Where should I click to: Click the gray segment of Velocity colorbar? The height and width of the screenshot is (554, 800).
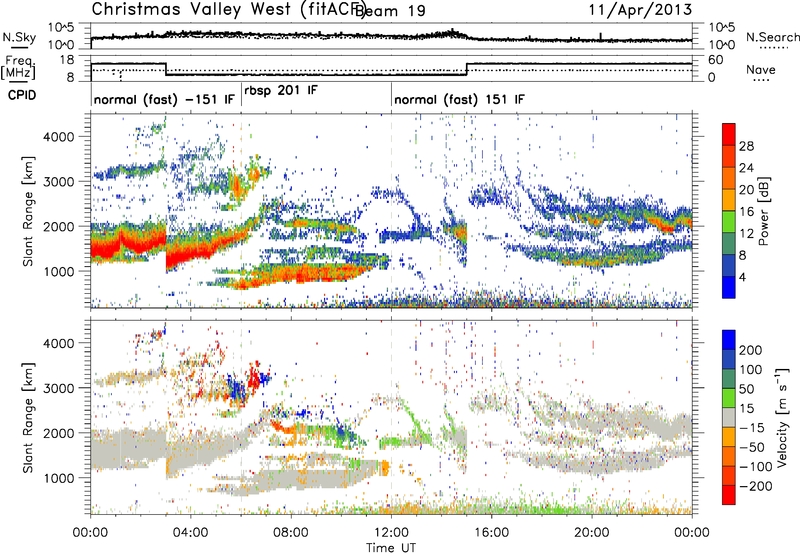click(x=729, y=418)
